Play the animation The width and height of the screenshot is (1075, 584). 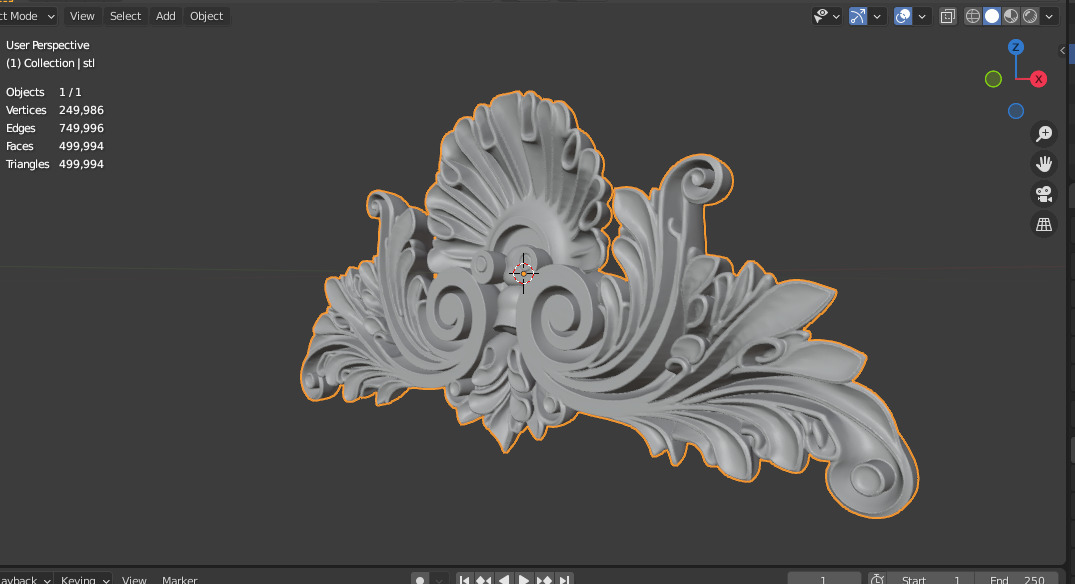click(524, 580)
